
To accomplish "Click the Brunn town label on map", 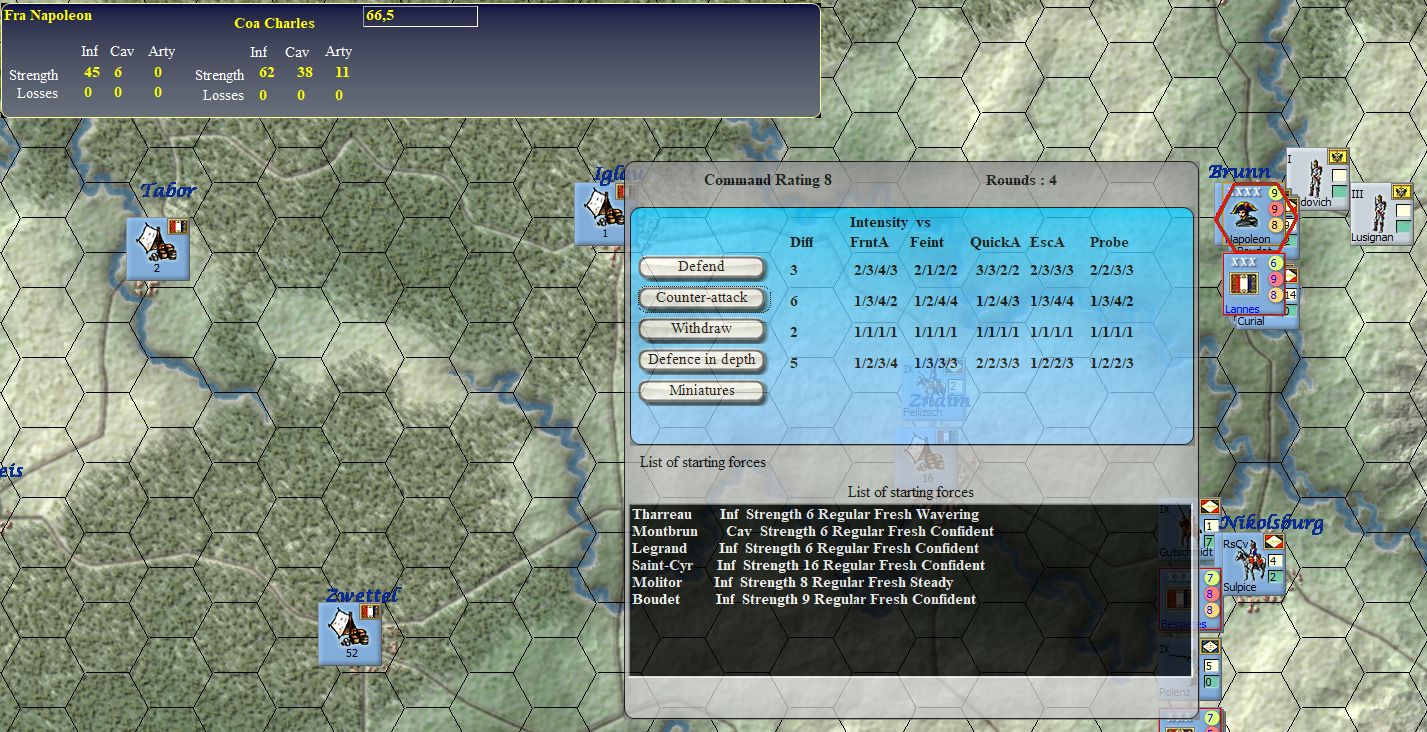I will pyautogui.click(x=1239, y=172).
